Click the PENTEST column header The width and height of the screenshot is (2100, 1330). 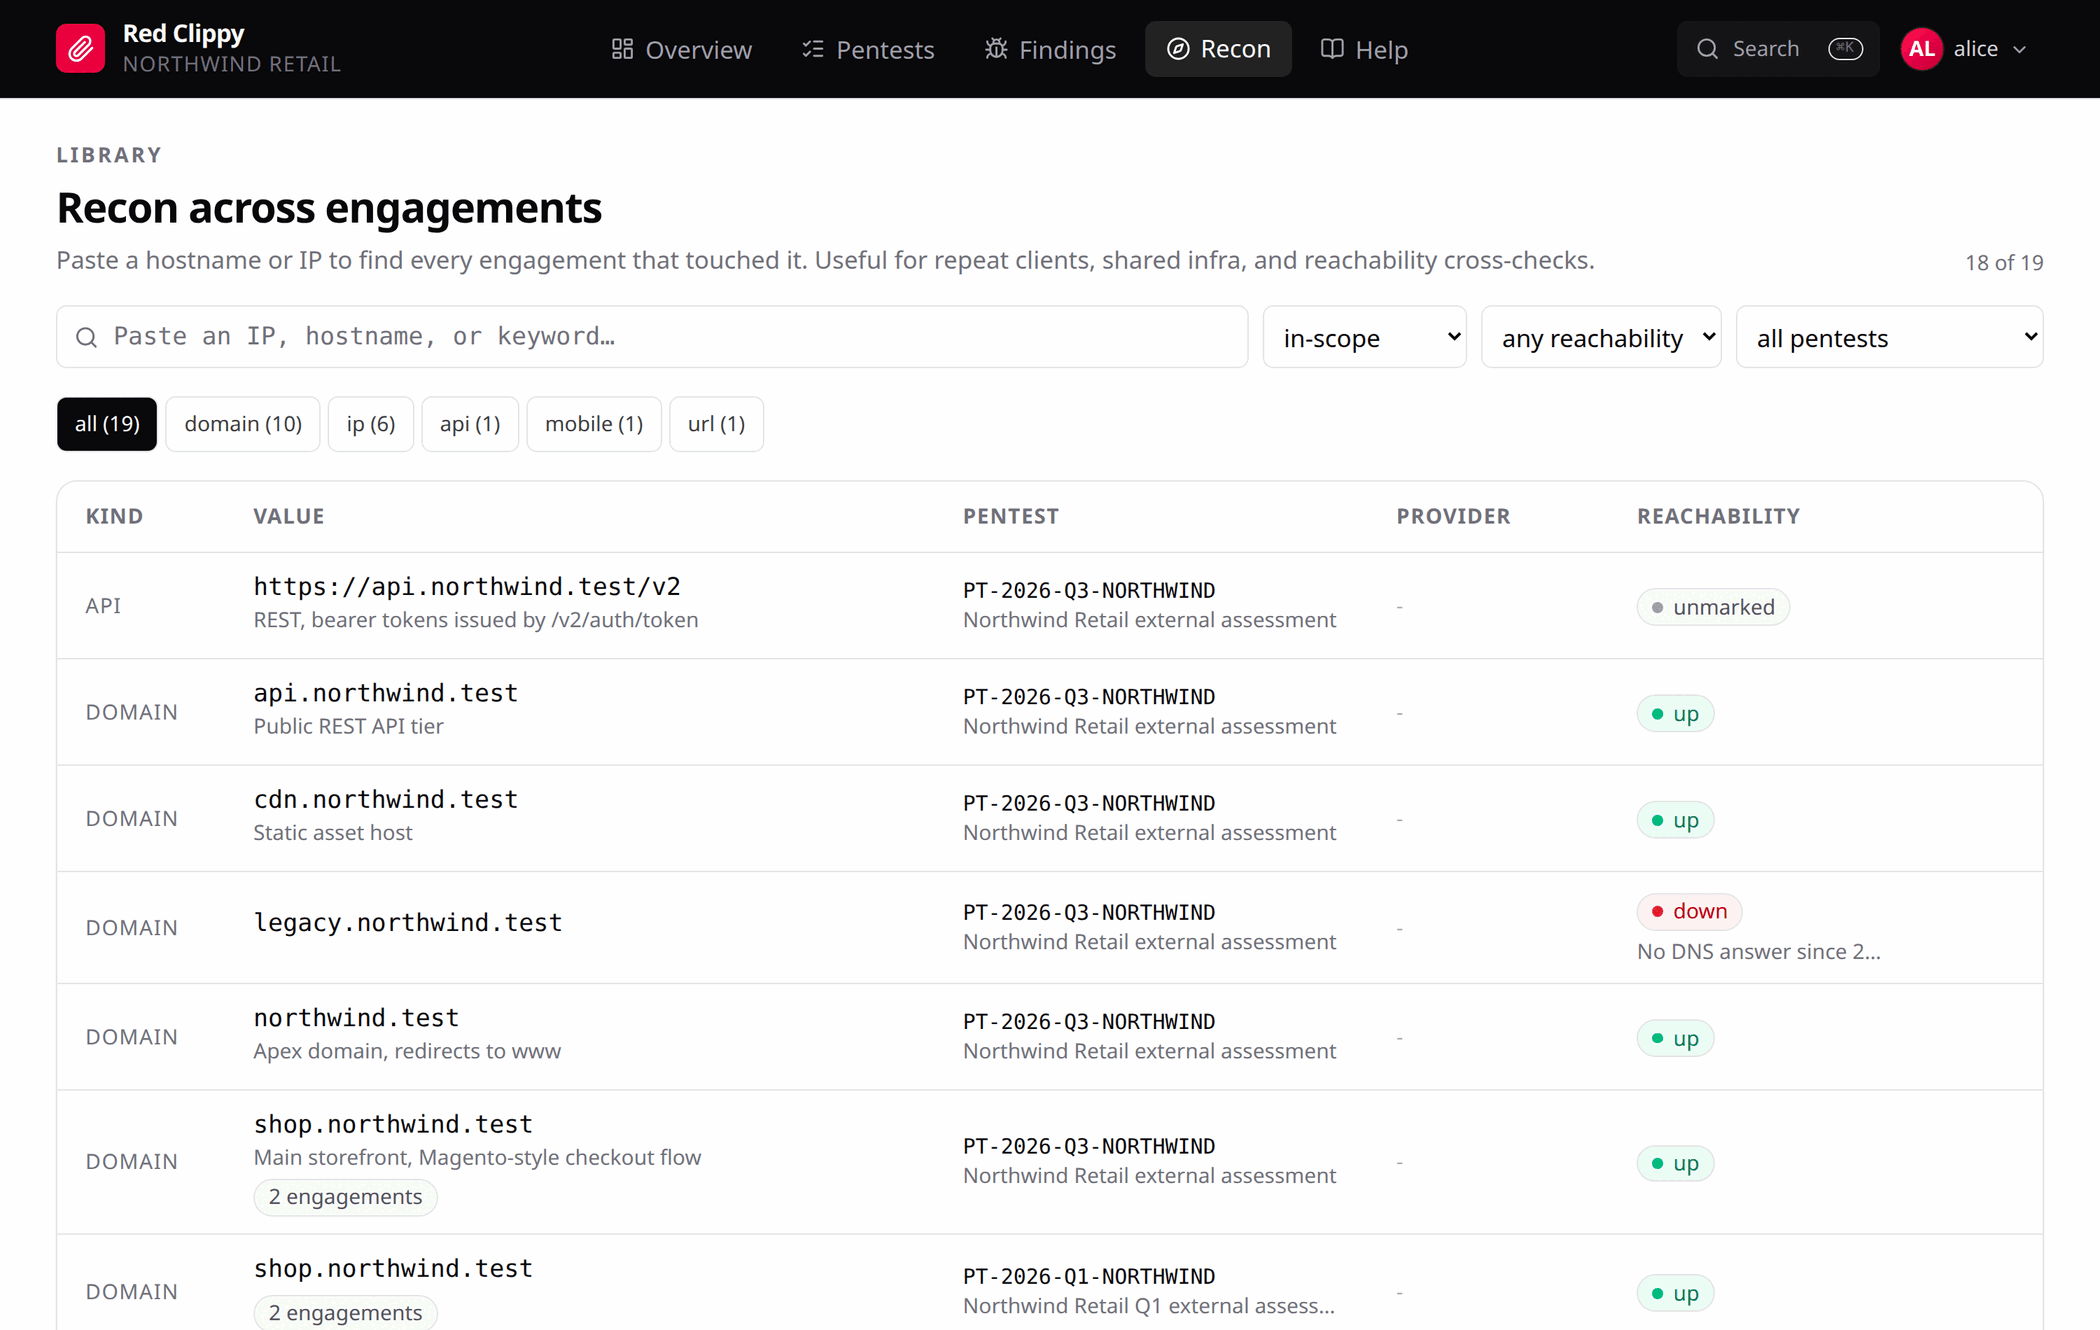pos(1011,517)
